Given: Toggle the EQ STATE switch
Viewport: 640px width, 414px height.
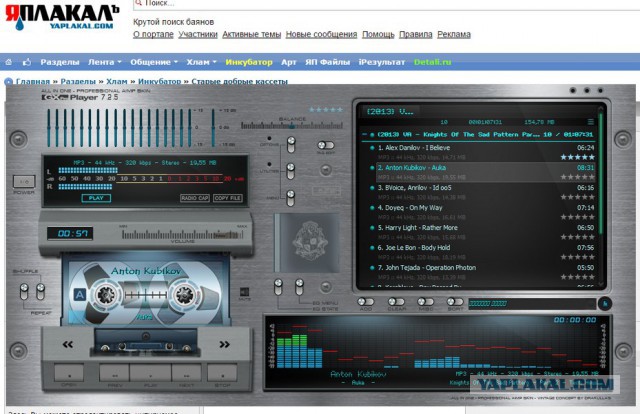Looking at the screenshot, I should [278, 287].
